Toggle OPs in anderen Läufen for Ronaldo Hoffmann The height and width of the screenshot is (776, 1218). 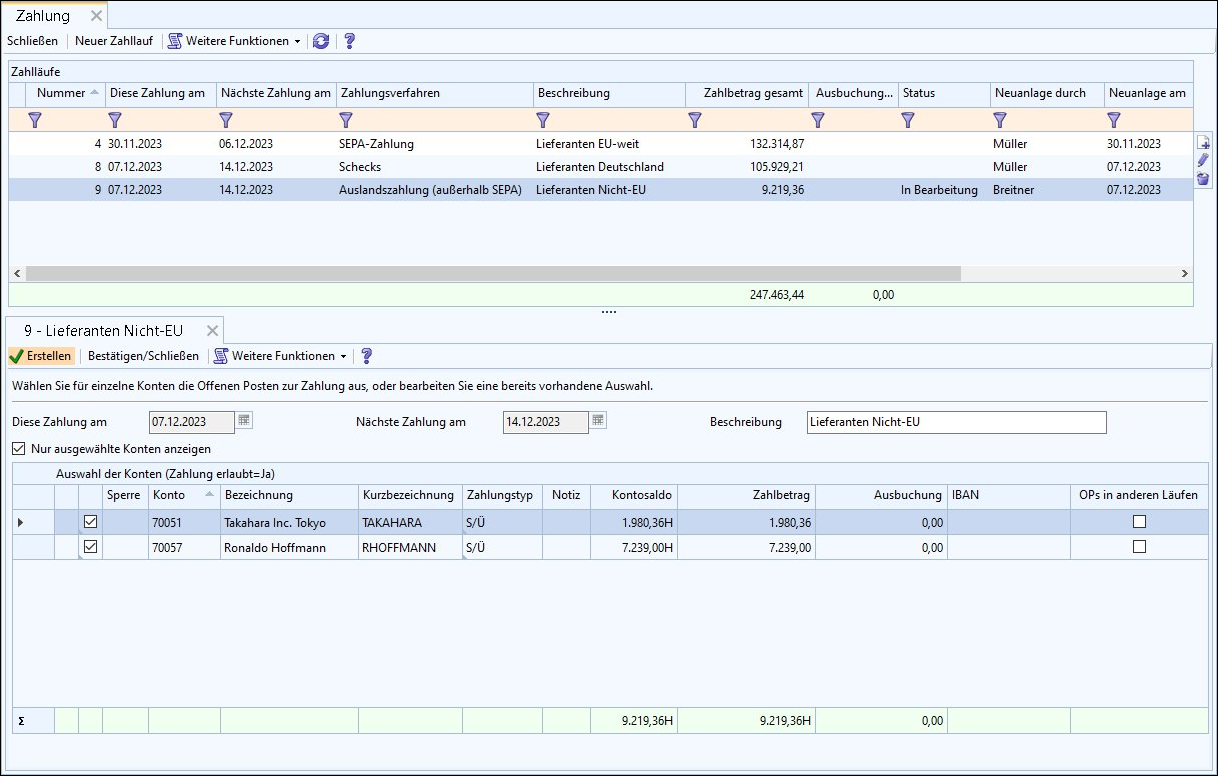click(1138, 547)
